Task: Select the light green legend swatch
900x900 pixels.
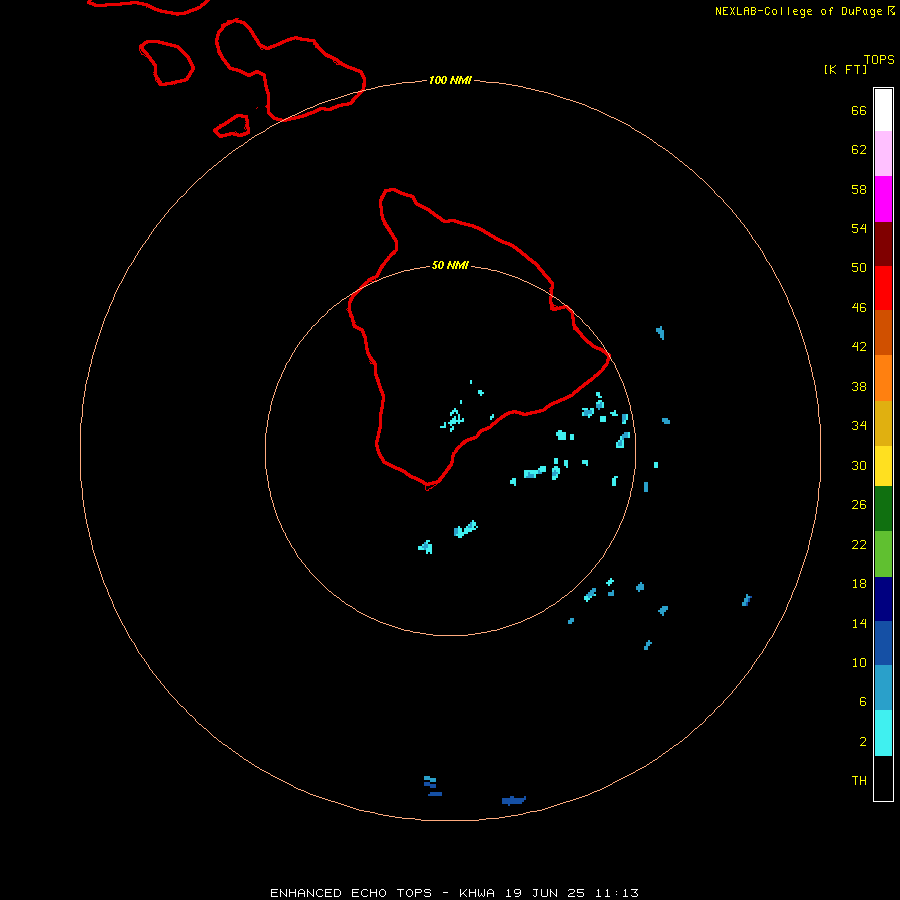Action: (x=883, y=554)
